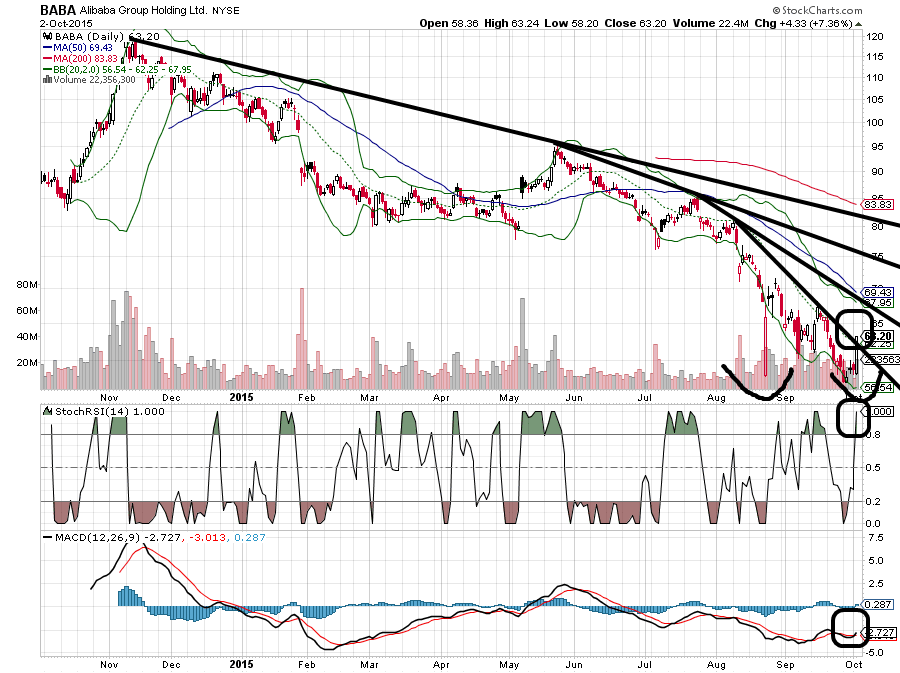900x673 pixels.
Task: Click the Oct label on the bottom date axis
Action: pos(854,664)
